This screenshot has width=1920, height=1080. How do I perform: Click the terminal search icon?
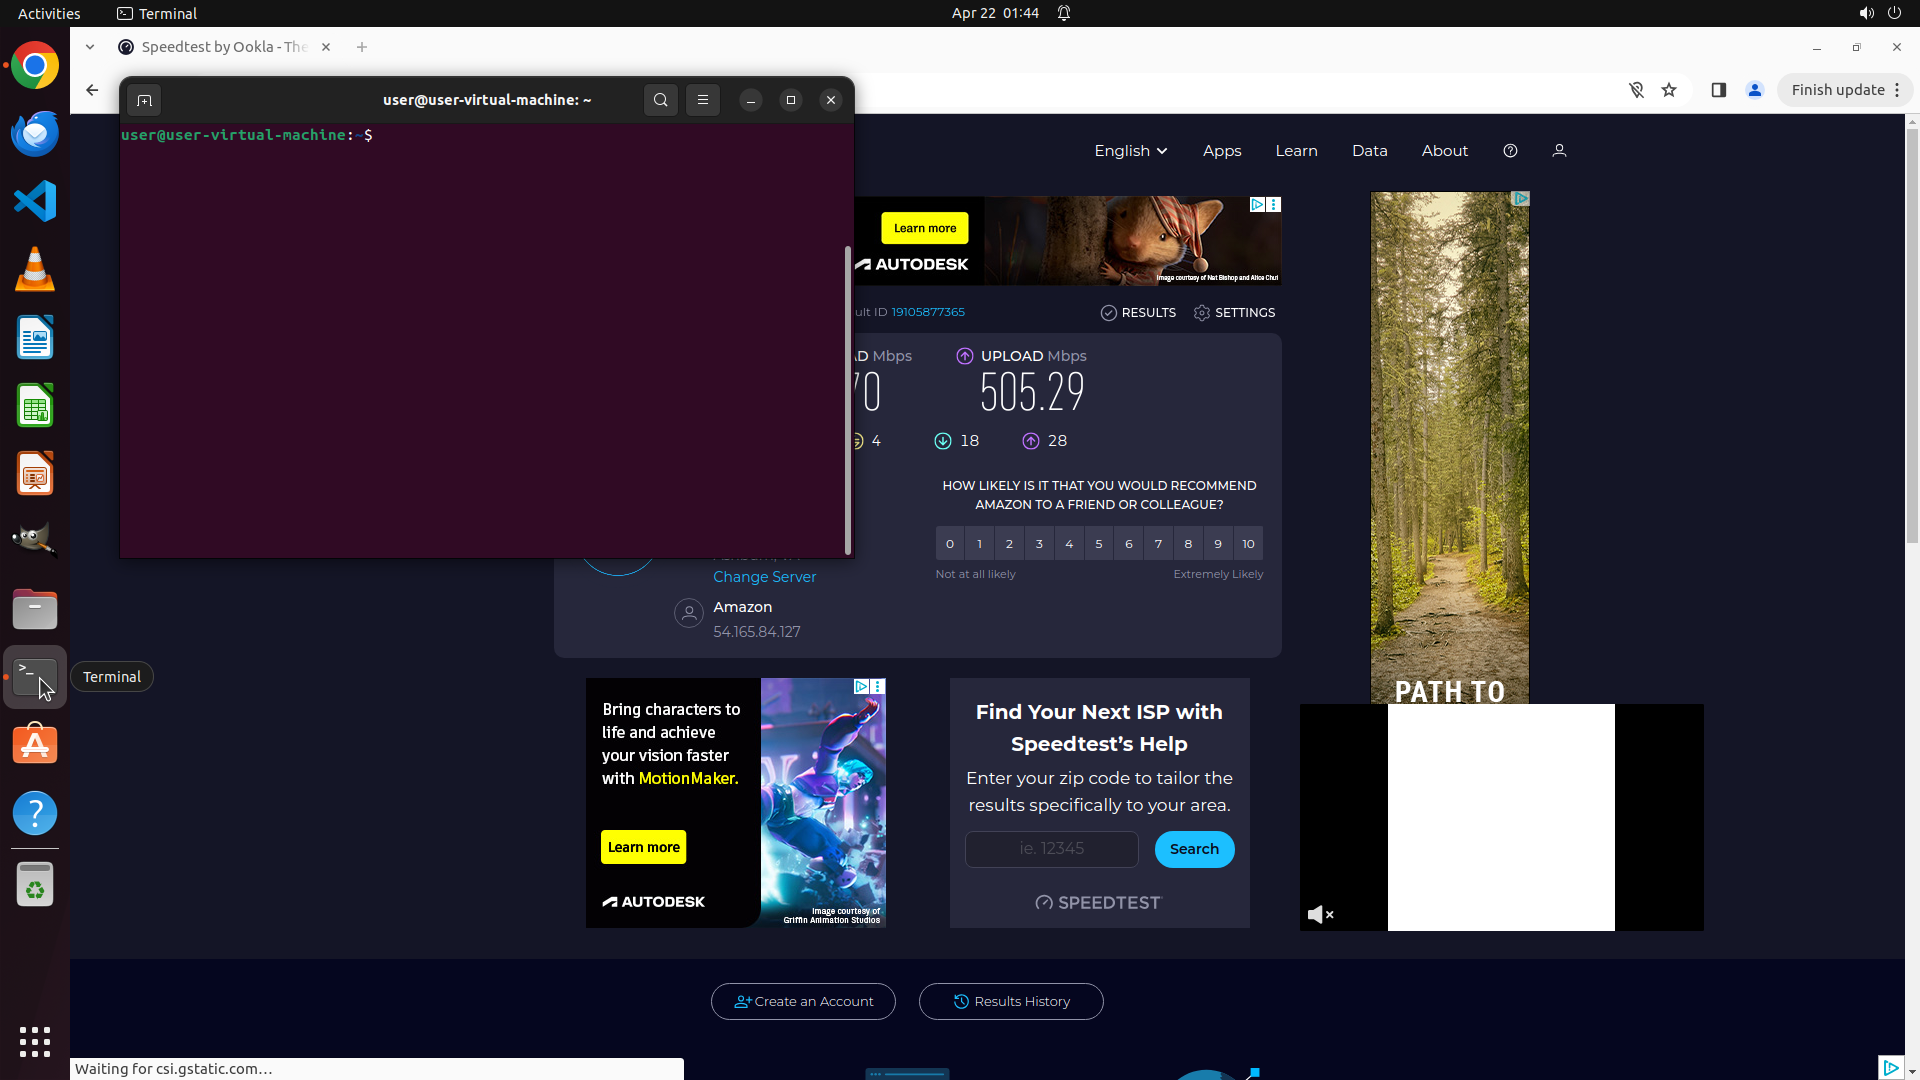(x=660, y=100)
